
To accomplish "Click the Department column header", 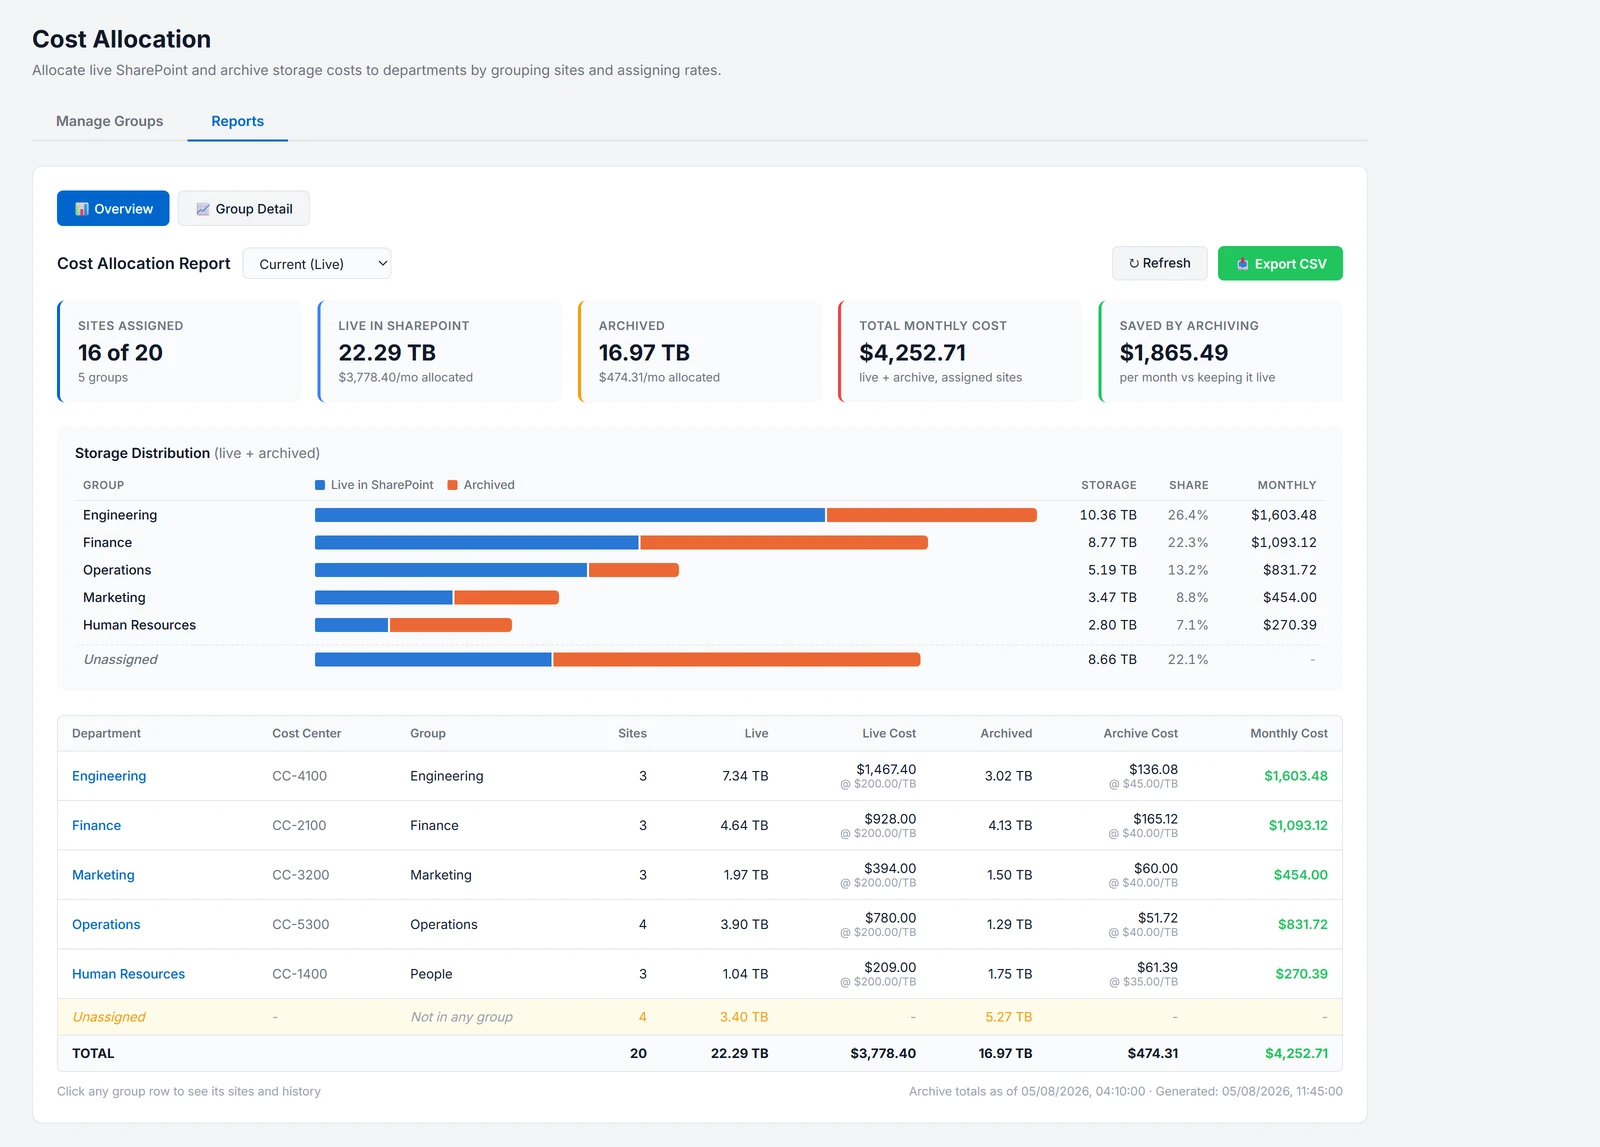I will pos(106,733).
